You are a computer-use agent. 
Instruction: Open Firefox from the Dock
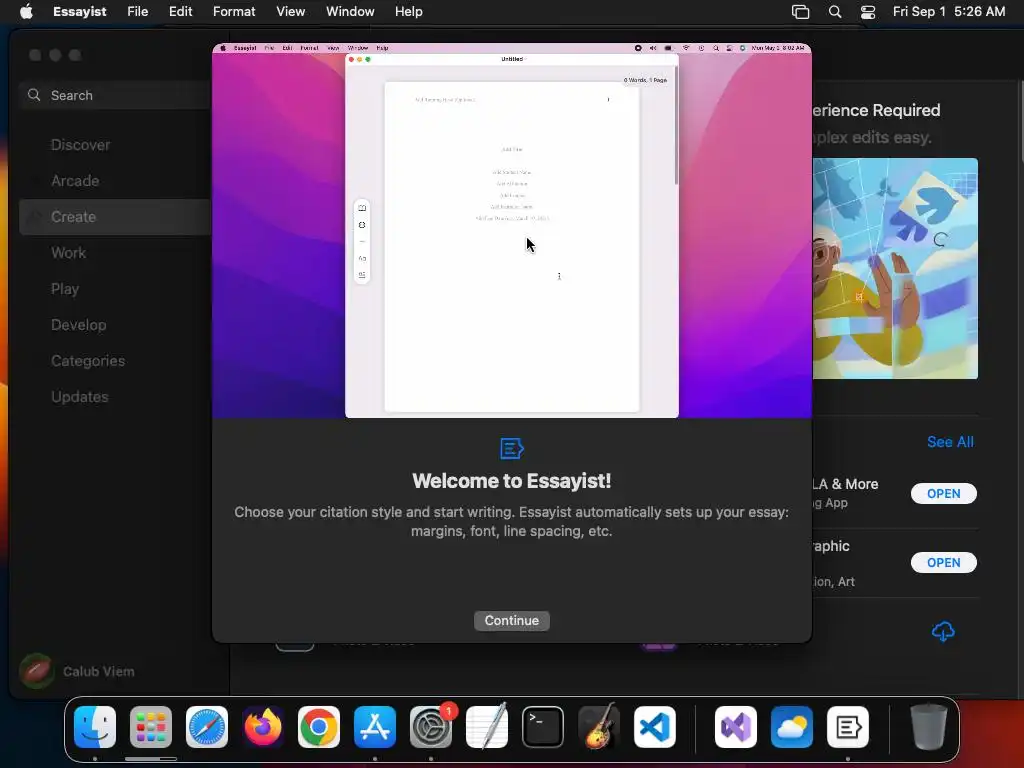(263, 727)
